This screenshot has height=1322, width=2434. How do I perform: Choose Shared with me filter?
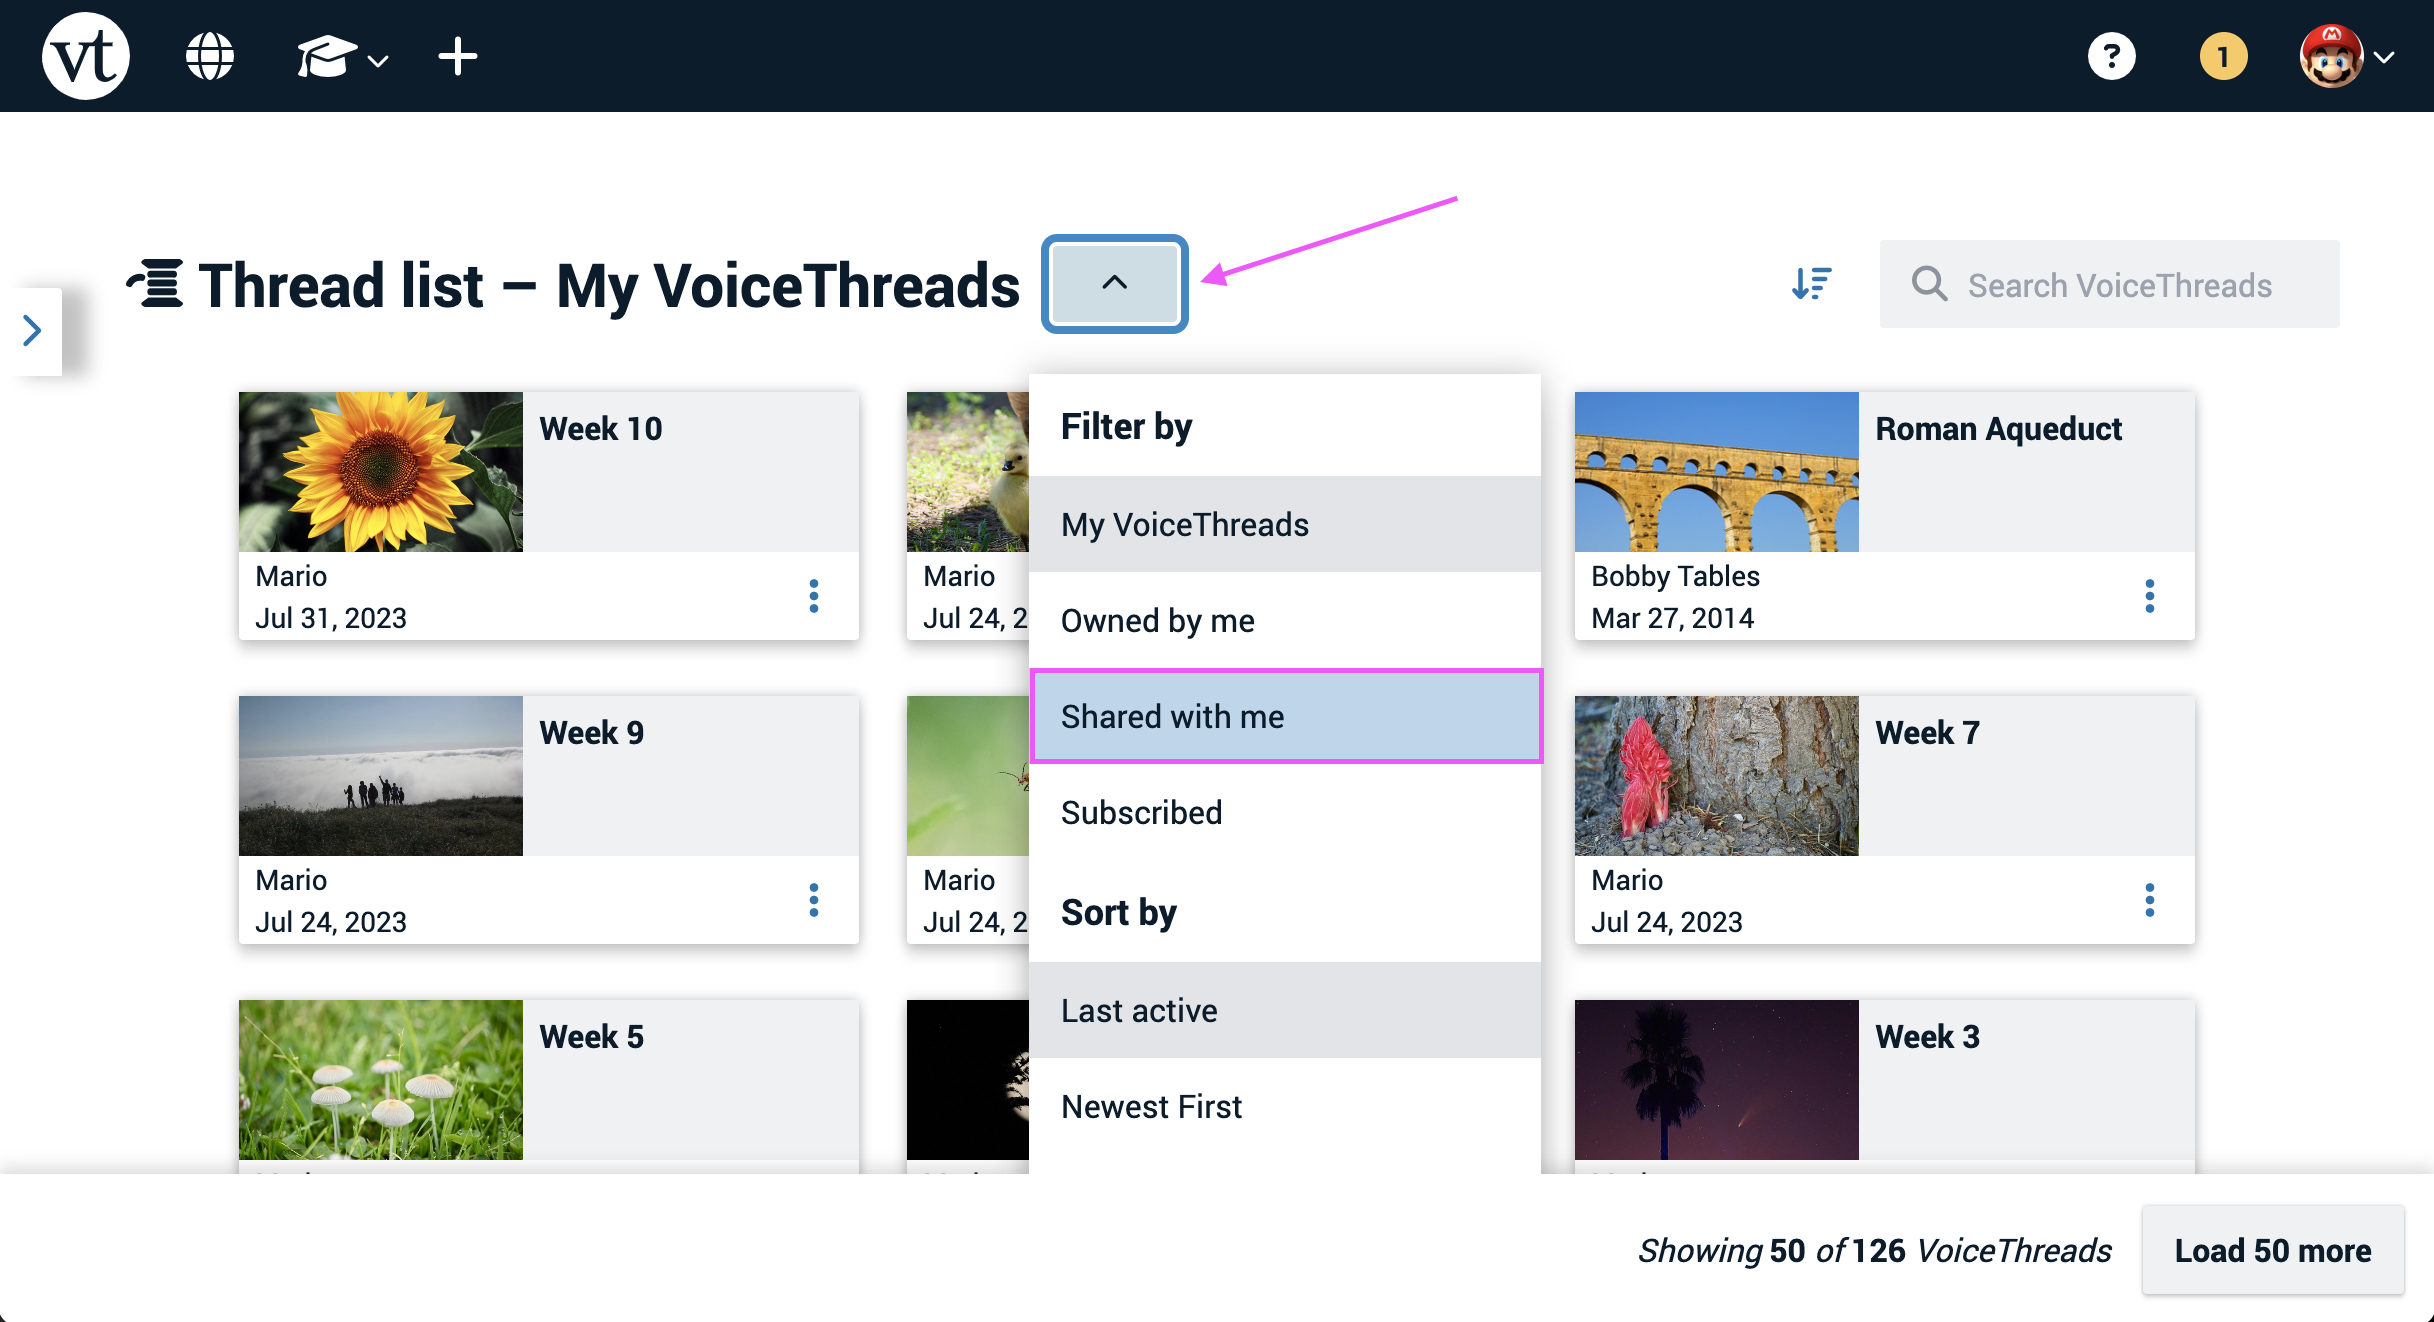click(1285, 716)
